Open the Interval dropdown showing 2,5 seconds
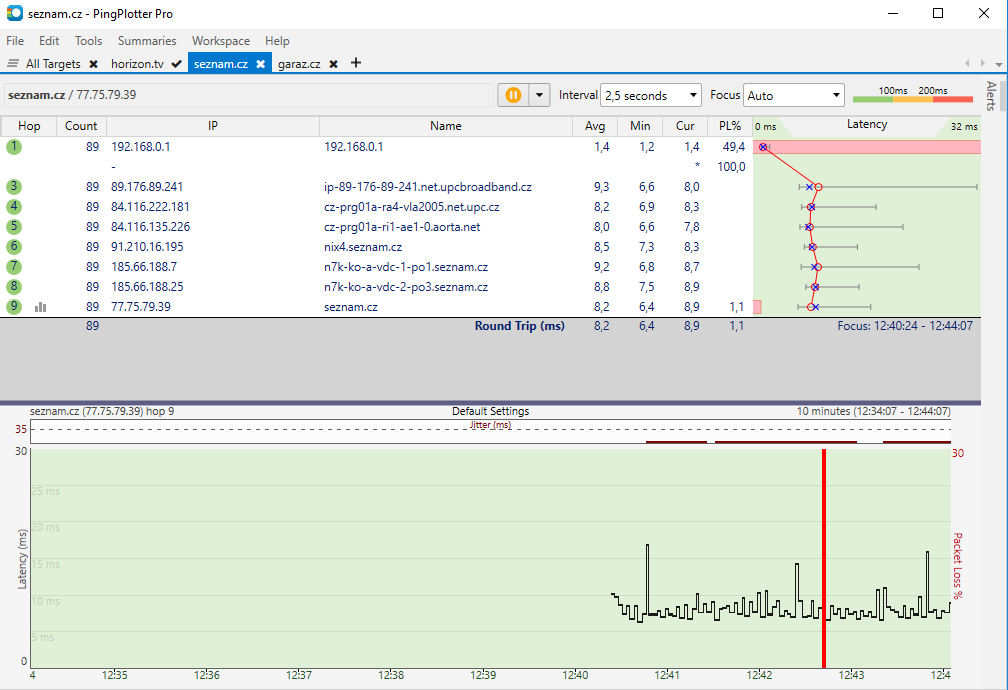Screen dimensions: 1008x690 [650, 96]
